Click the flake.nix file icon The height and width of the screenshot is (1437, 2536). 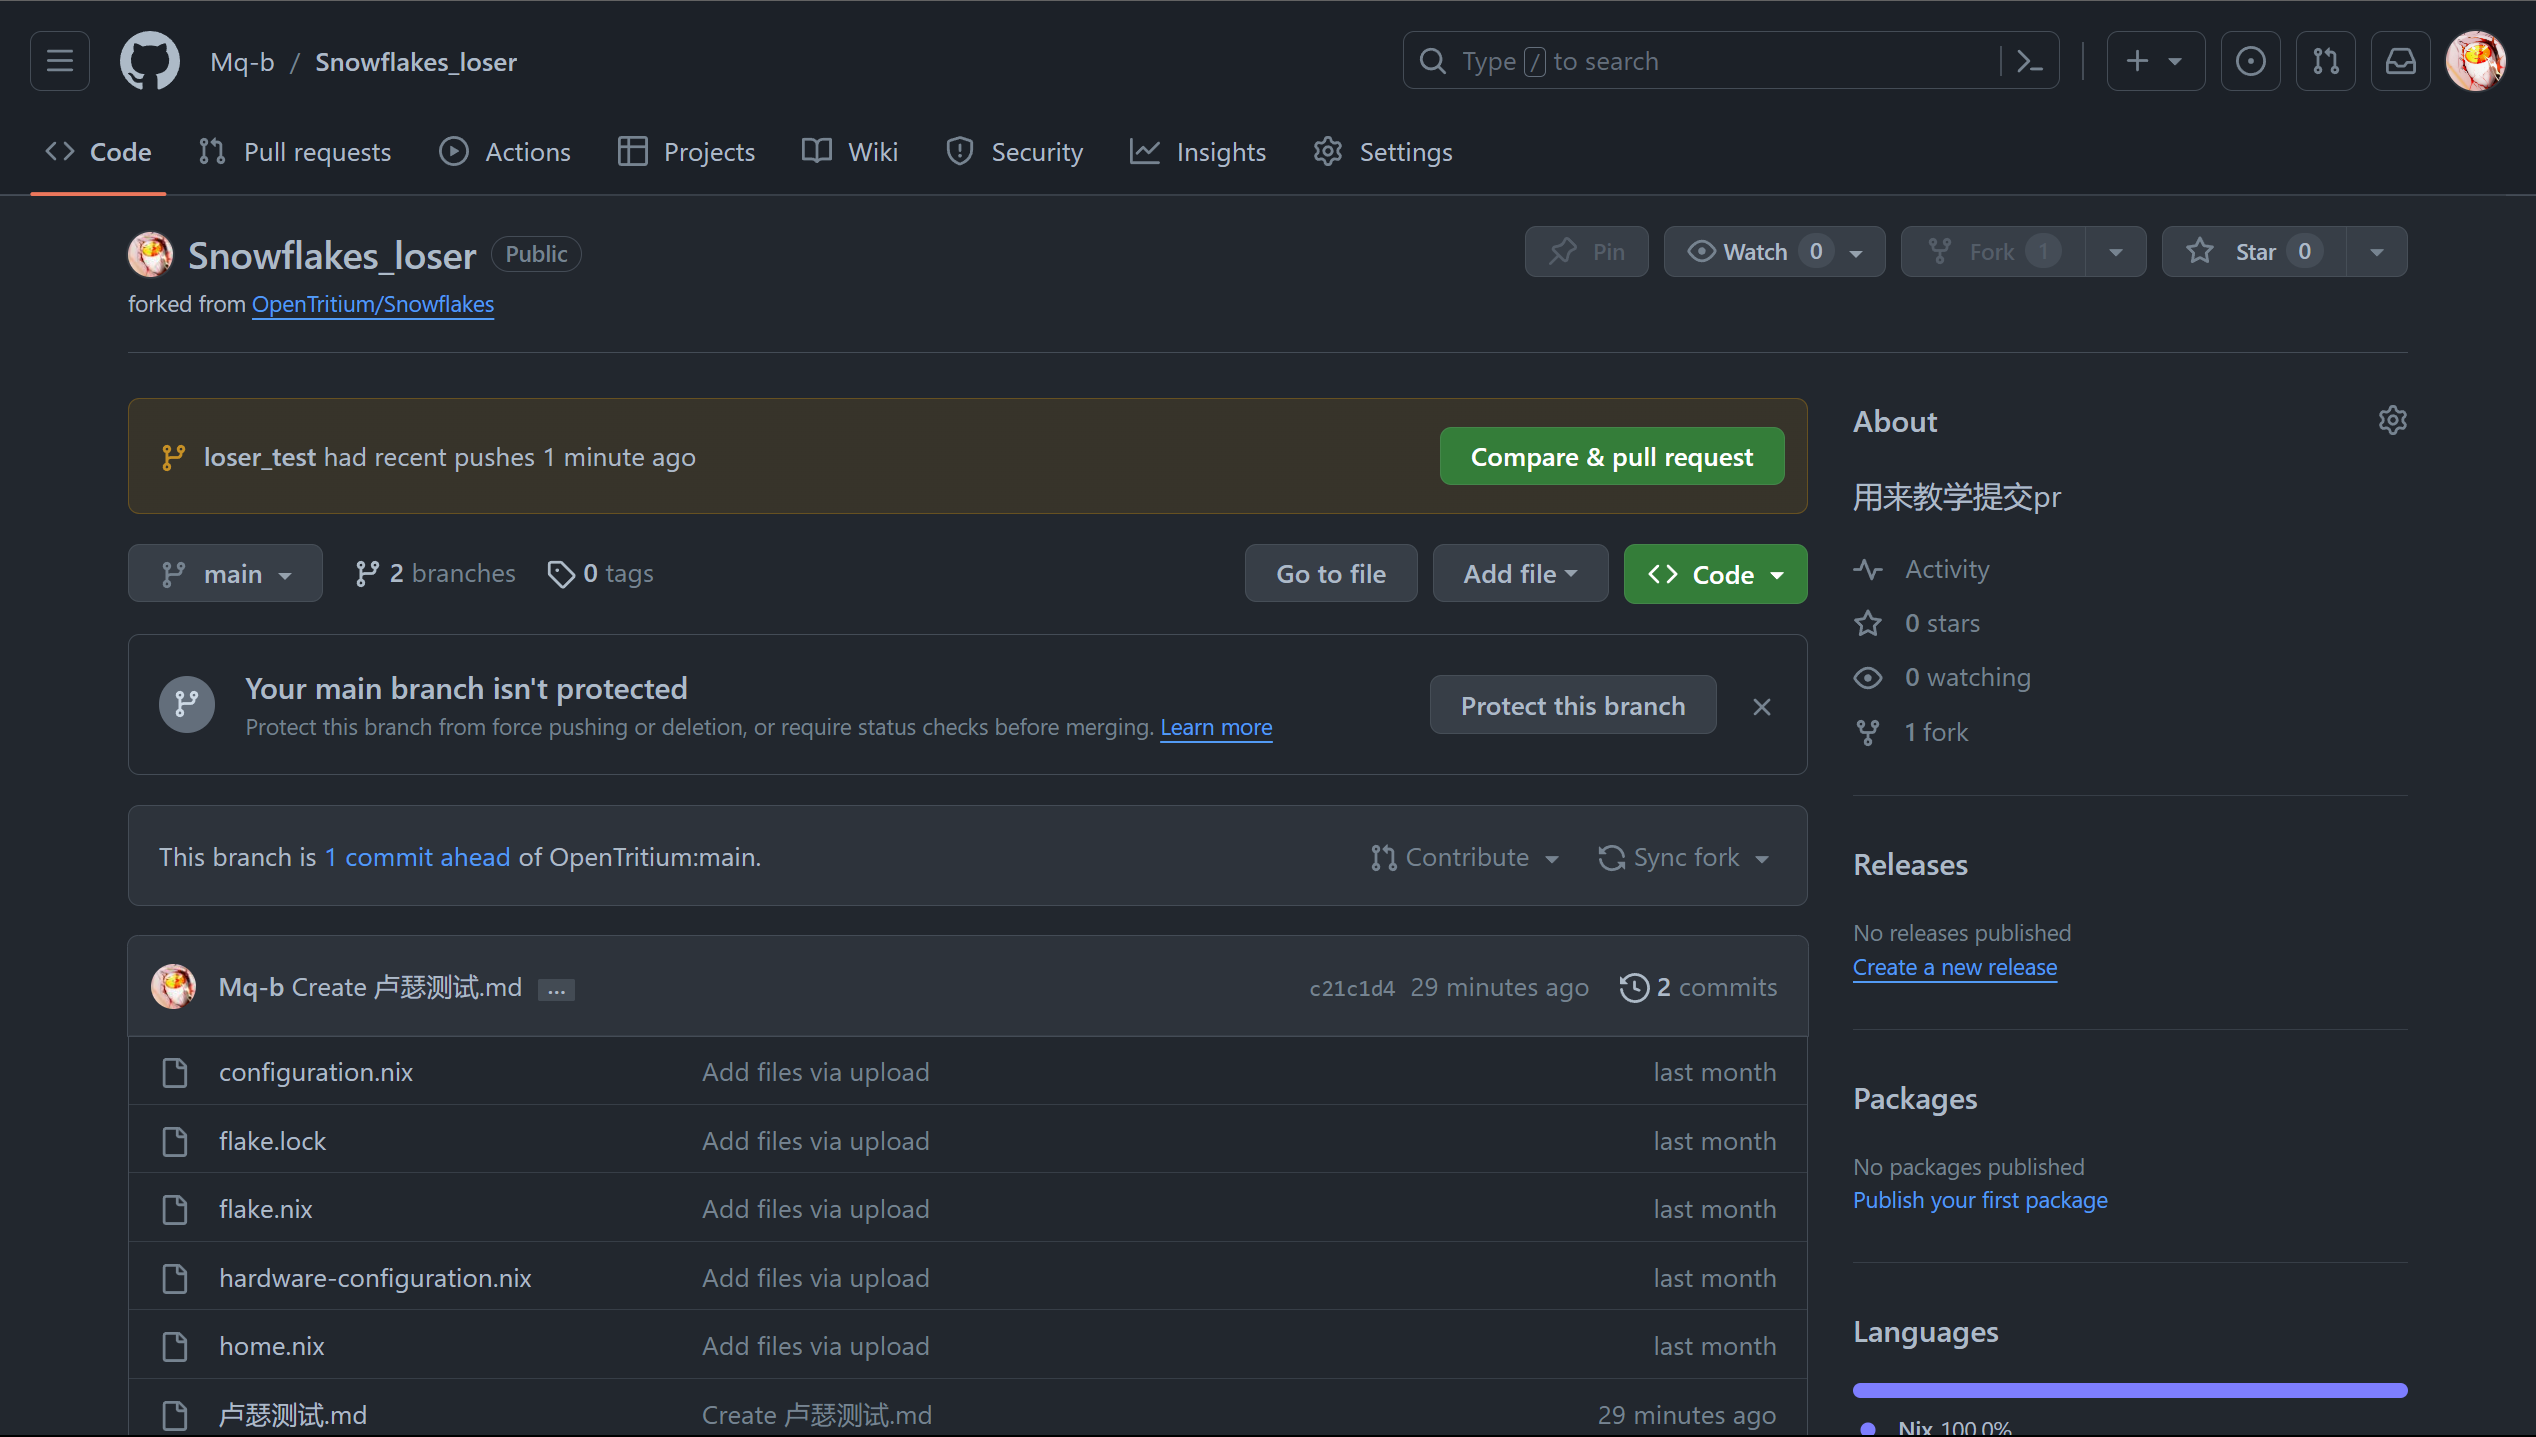click(x=175, y=1209)
